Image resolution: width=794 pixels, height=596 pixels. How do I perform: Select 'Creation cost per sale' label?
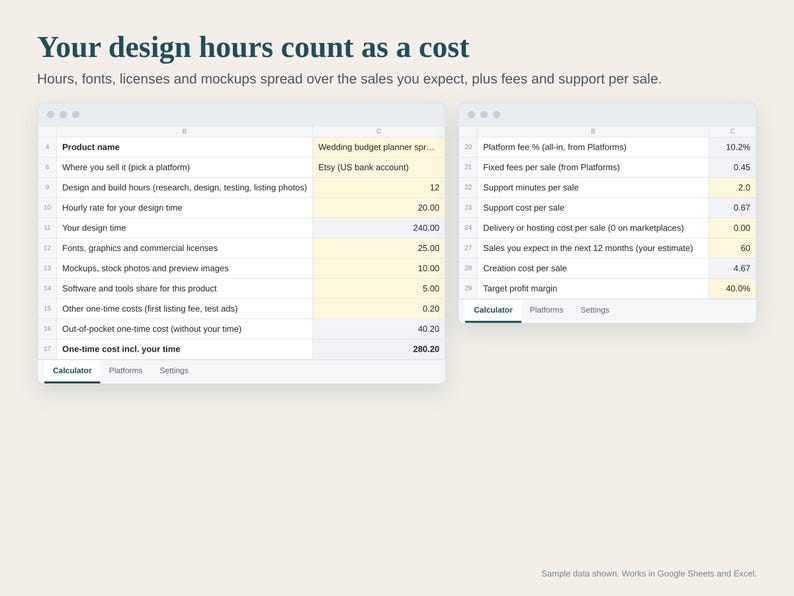click(x=593, y=268)
